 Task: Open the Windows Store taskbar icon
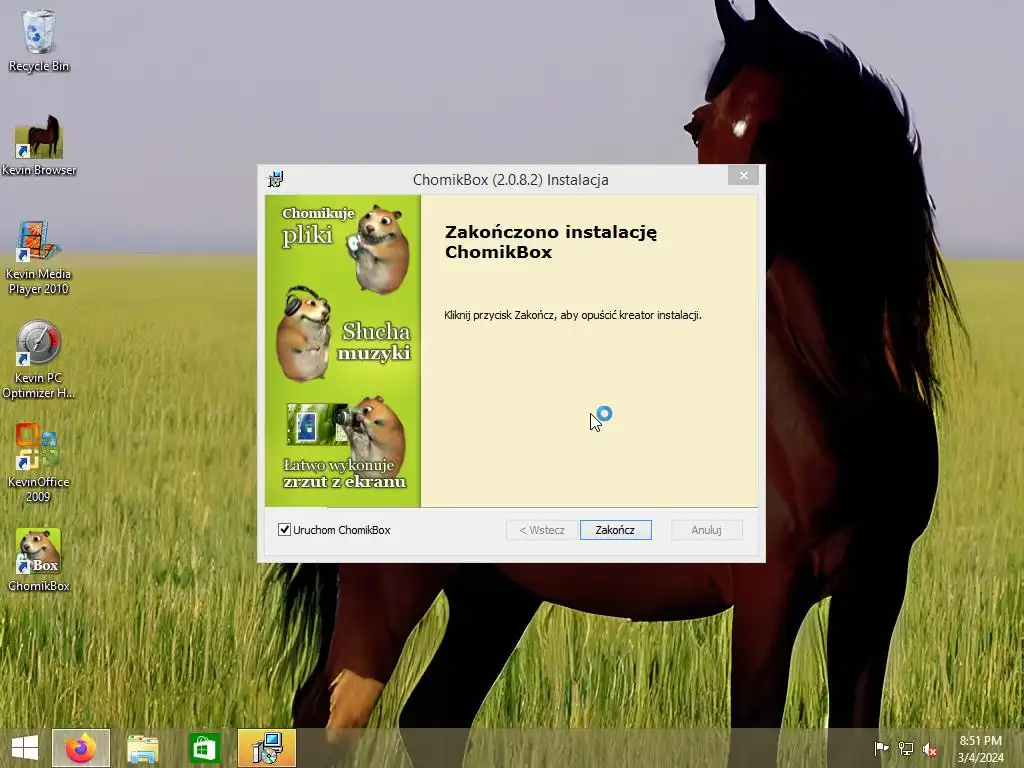coord(204,748)
